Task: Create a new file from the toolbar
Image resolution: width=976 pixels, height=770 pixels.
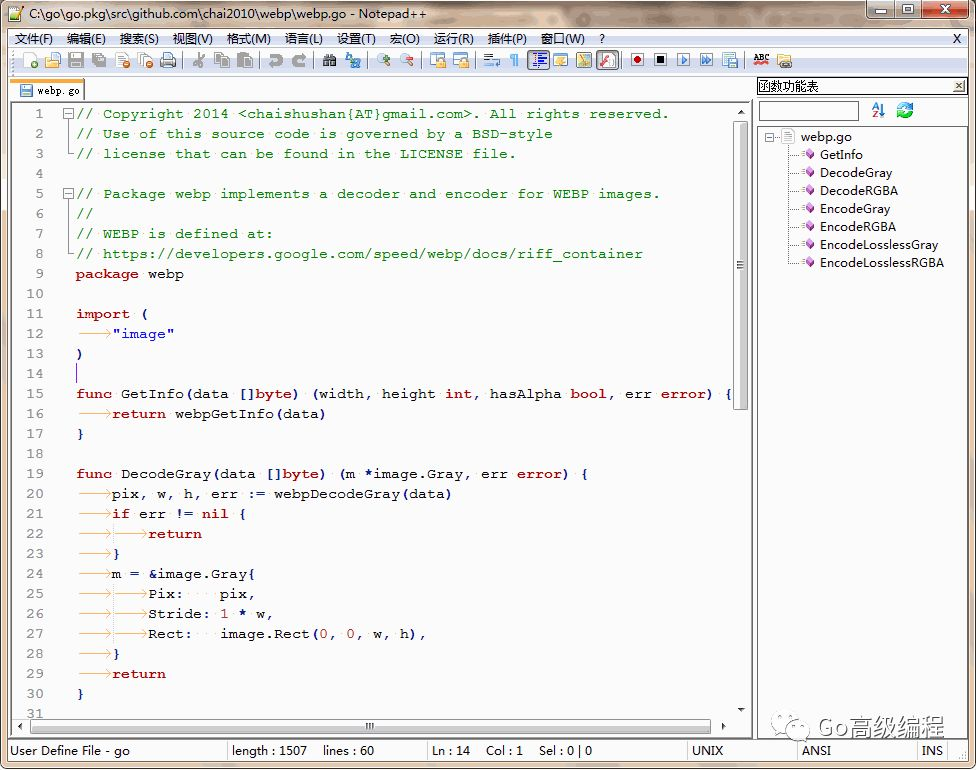Action: (x=30, y=60)
